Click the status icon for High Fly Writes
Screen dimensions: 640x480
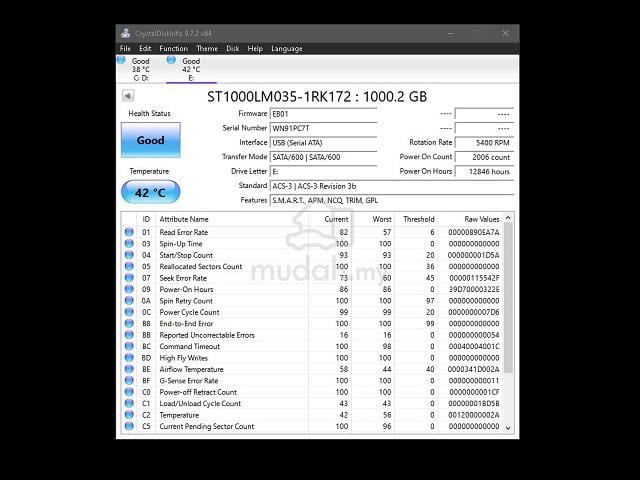coord(129,358)
